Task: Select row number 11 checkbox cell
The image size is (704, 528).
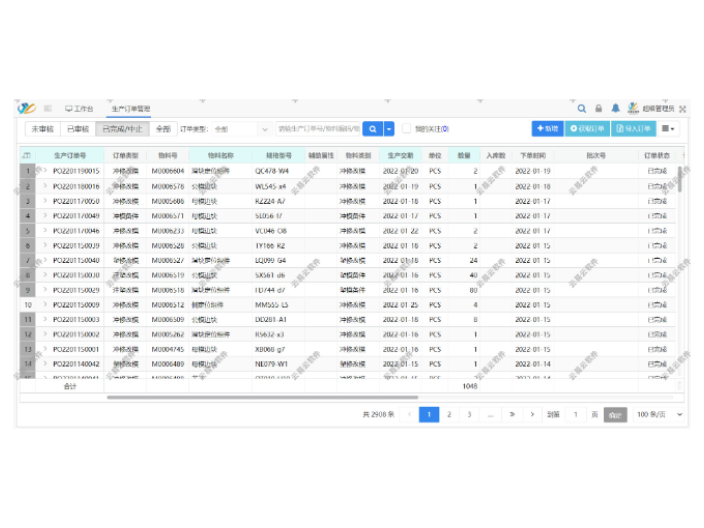Action: click(x=28, y=320)
